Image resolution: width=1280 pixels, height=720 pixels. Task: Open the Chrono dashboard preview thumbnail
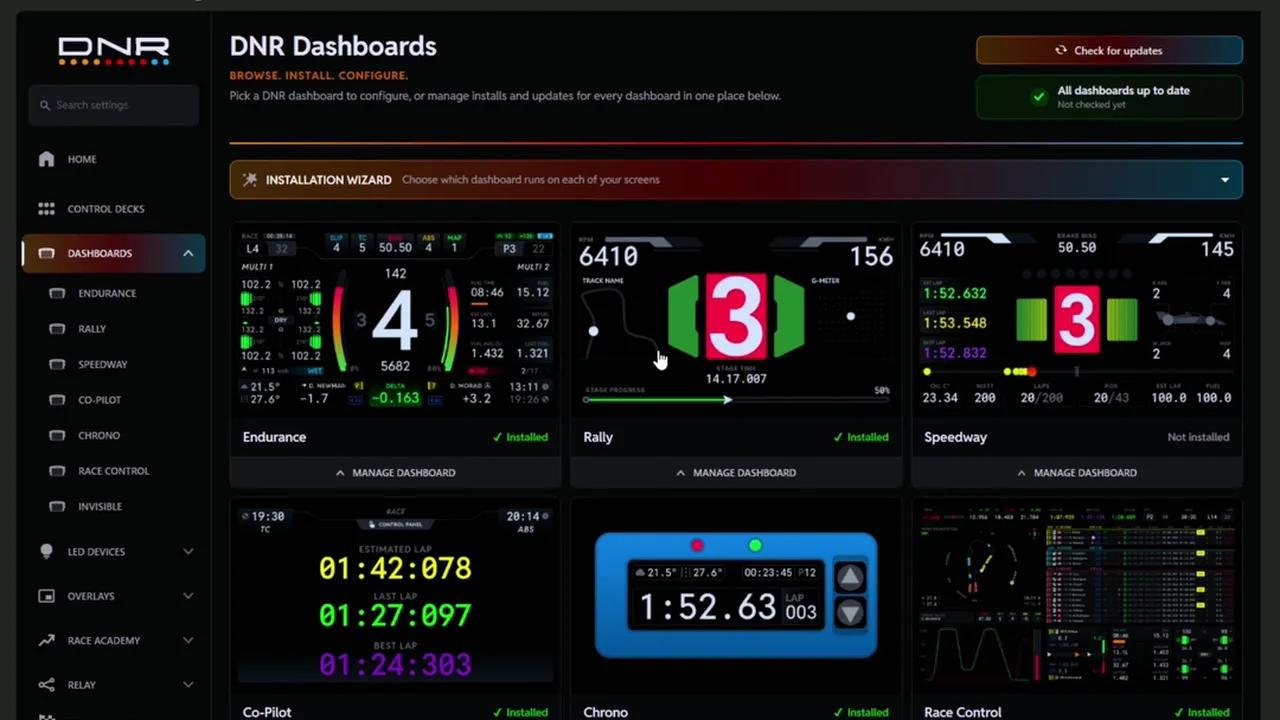pos(736,597)
